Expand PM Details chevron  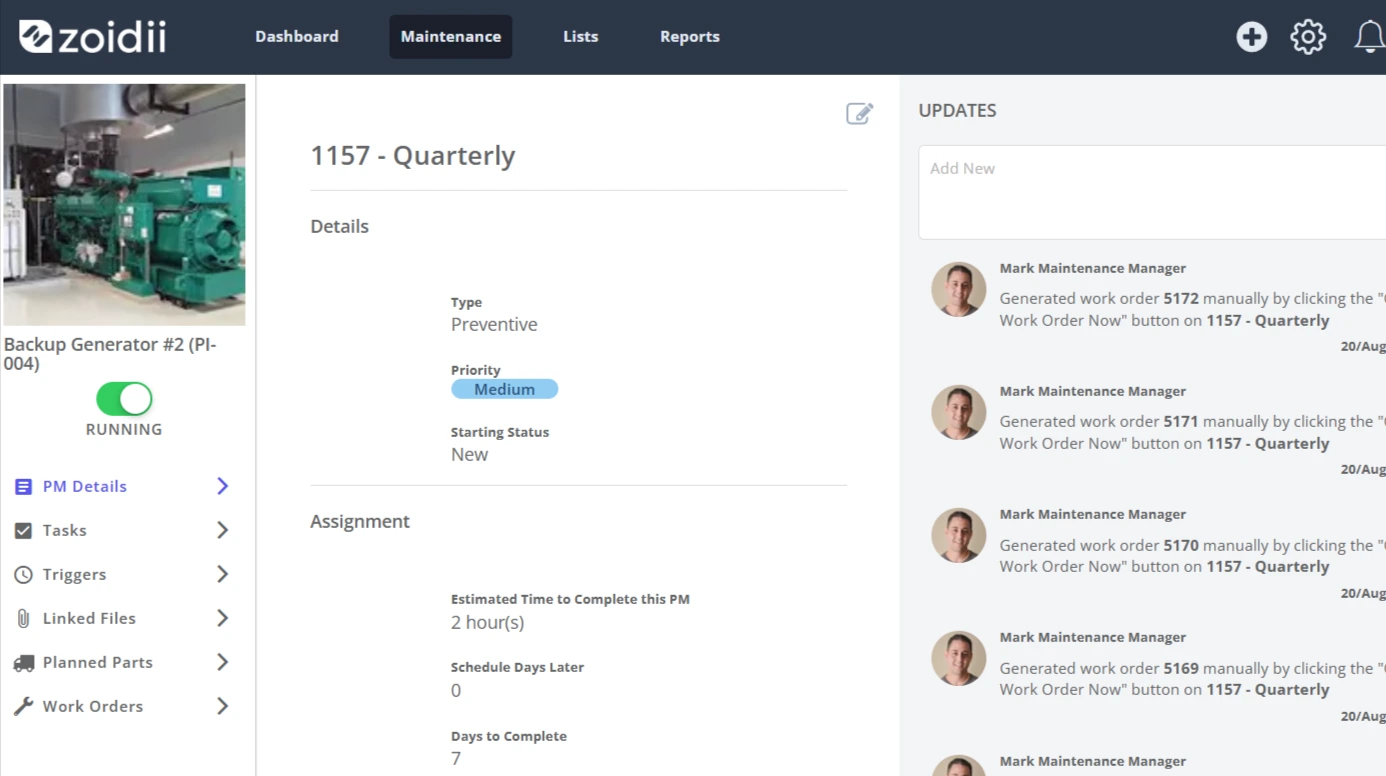click(222, 486)
